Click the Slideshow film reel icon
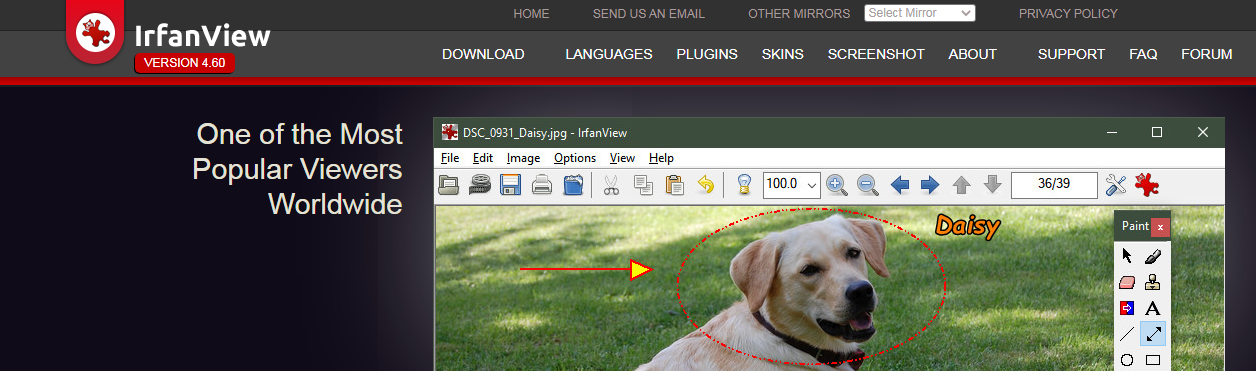This screenshot has height=379, width=1256. [x=480, y=184]
